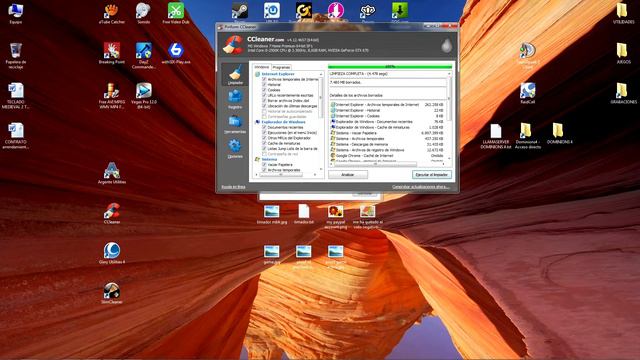Select the UTILIDADES folder on desktop

coord(623,13)
